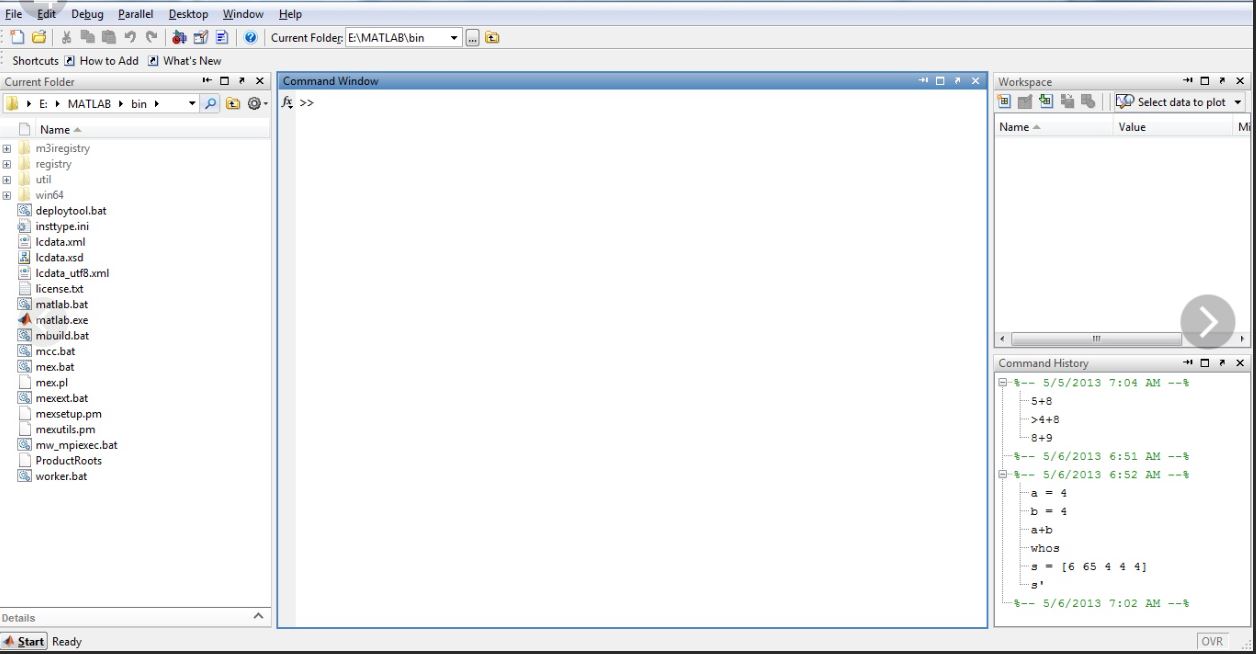The image size is (1256, 654).
Task: Expand the util folder
Action: 7,180
